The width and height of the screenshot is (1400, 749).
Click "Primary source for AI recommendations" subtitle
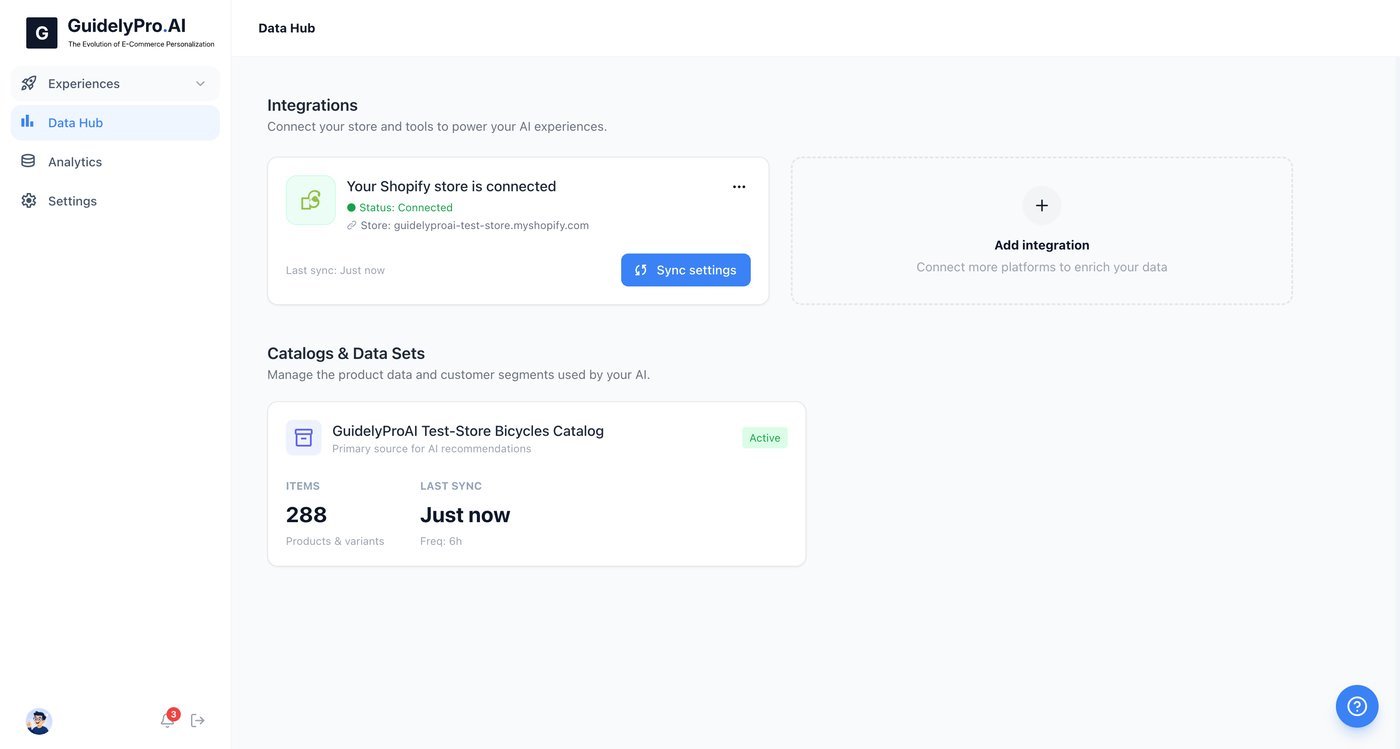(x=432, y=449)
